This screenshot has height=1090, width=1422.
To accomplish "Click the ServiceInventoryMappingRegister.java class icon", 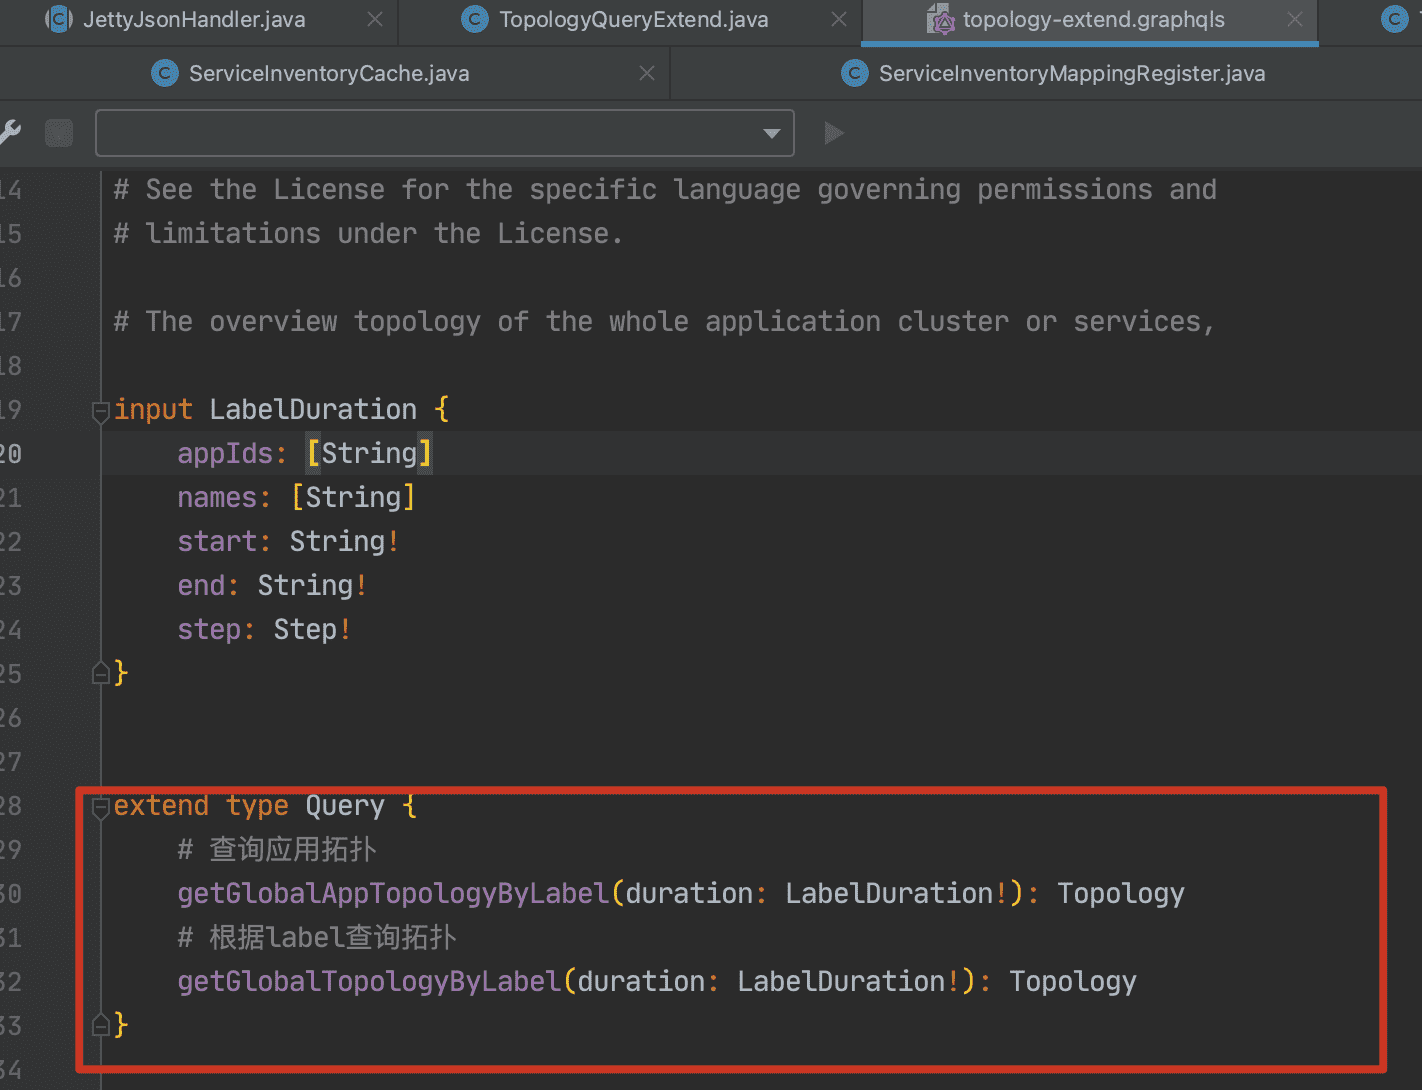I will (x=854, y=73).
